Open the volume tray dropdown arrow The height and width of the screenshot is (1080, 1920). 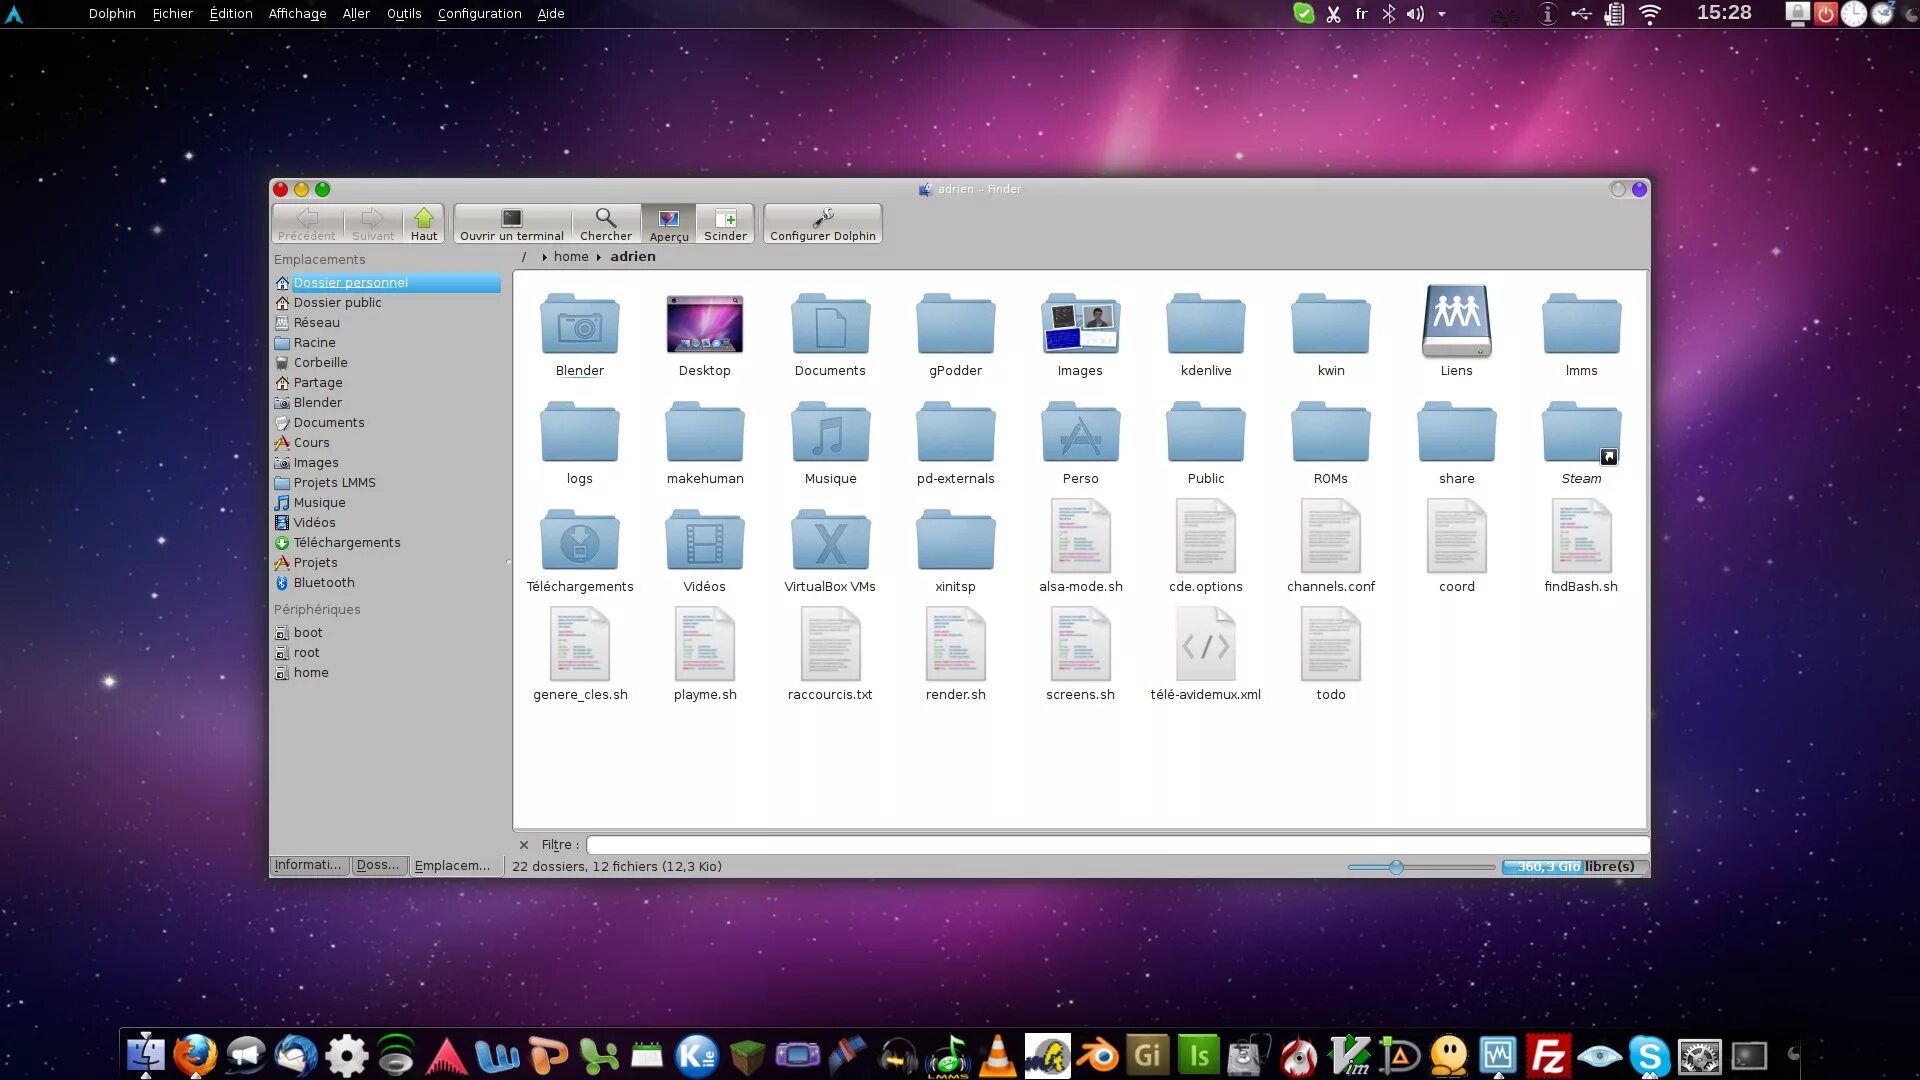[1441, 14]
